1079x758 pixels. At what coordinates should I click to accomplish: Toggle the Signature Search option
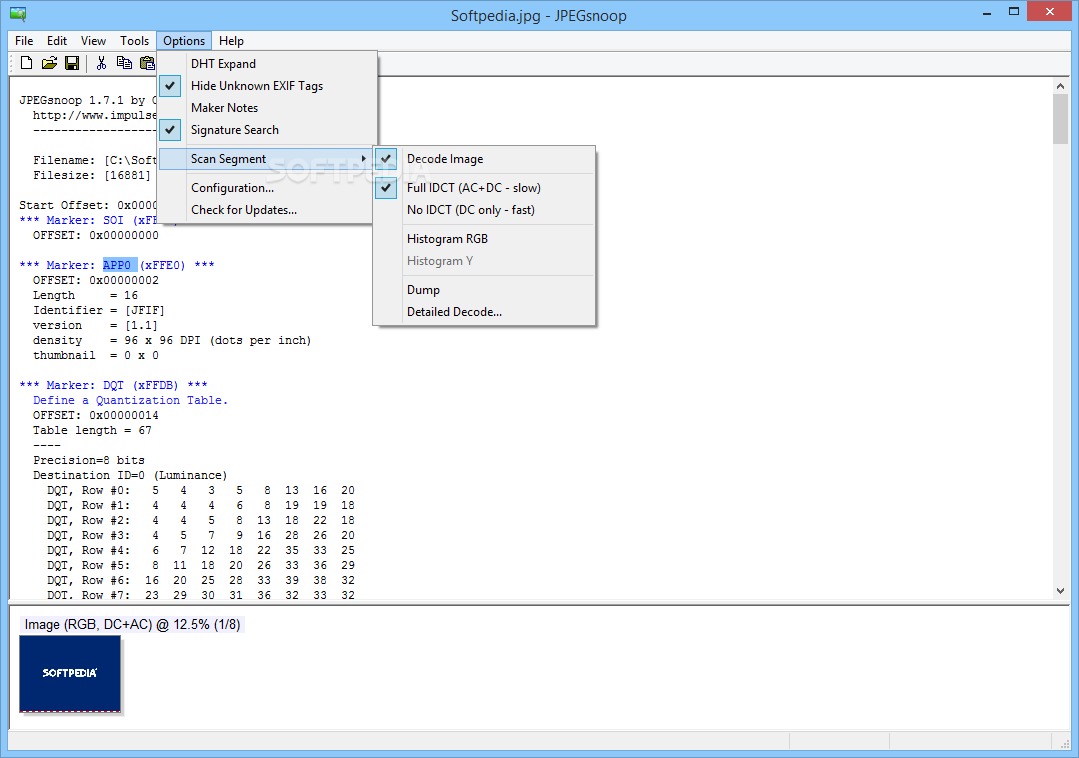click(x=268, y=130)
